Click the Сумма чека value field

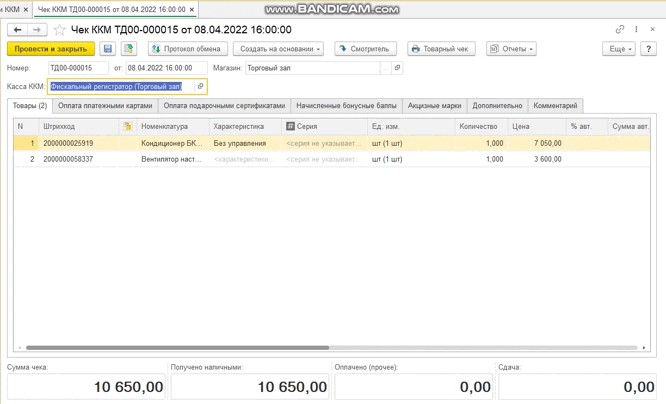coord(85,387)
